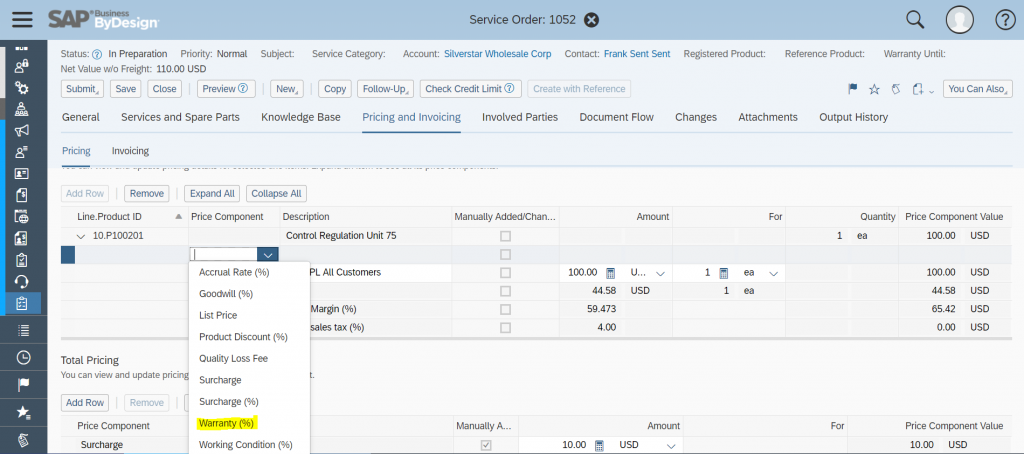Screen dimensions: 1024x454
Task: Choose List Price in the dropdown
Action: click(x=218, y=316)
